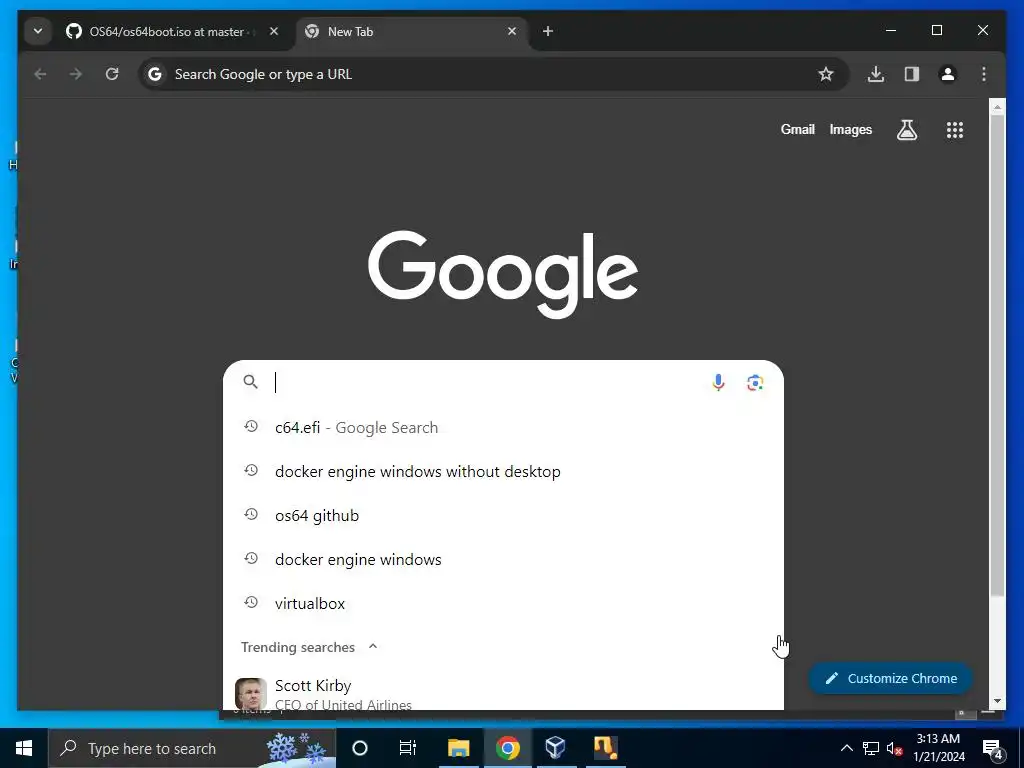Bookmark this tab with the star icon

pos(825,74)
